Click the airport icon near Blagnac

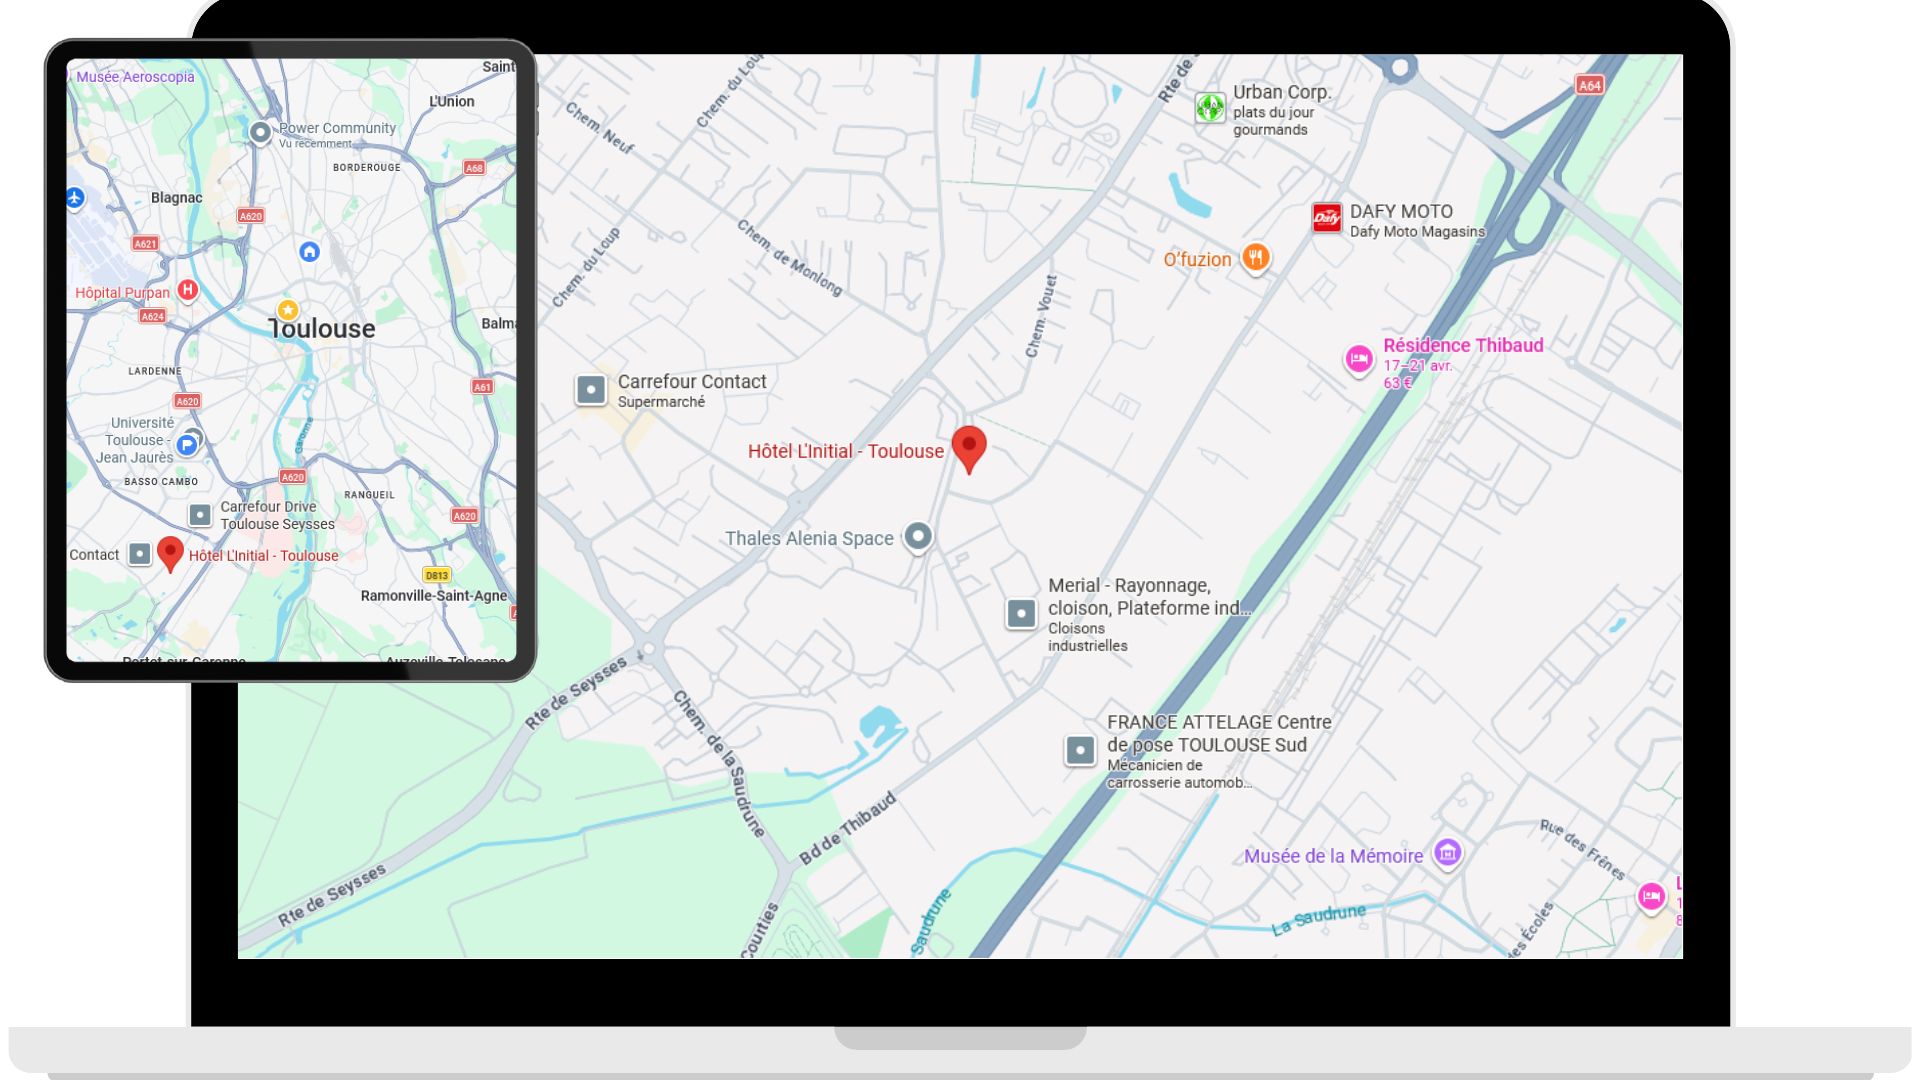tap(75, 198)
